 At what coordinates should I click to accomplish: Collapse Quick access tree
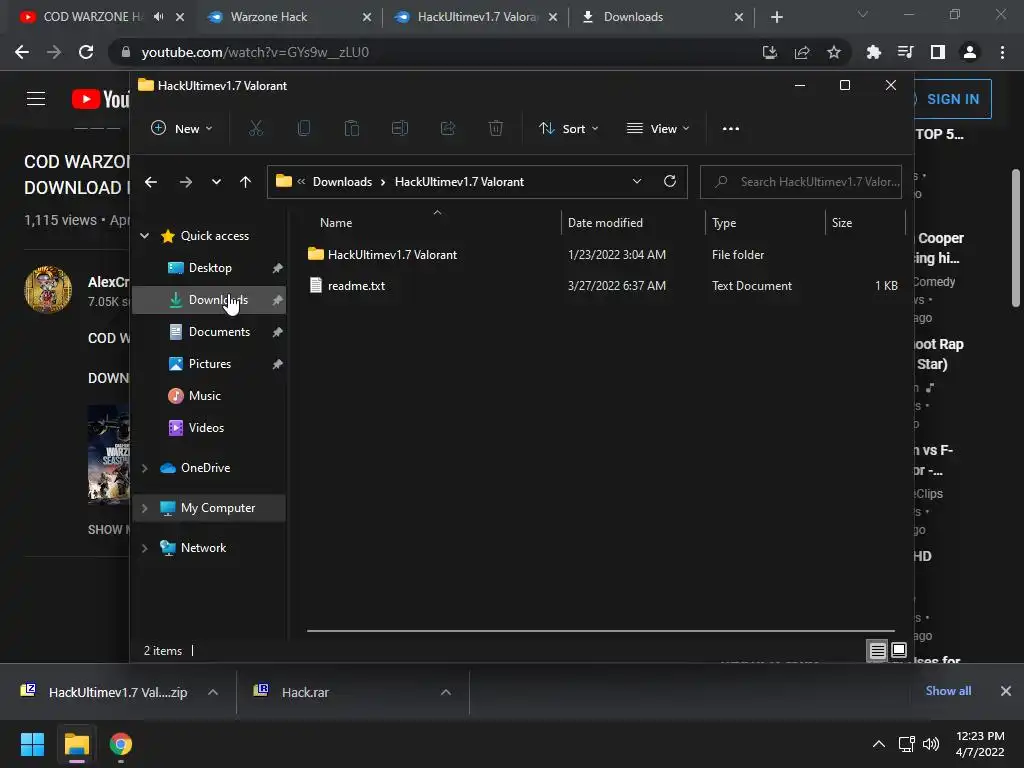[144, 236]
